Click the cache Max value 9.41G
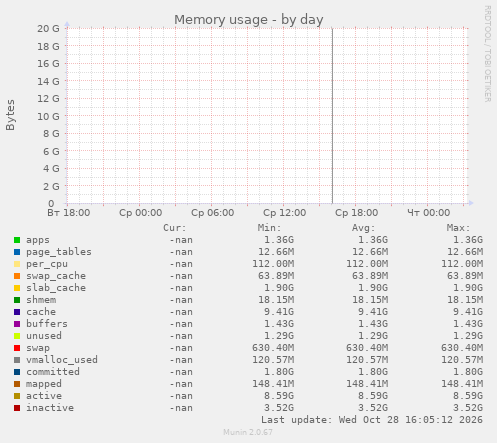This screenshot has width=497, height=443. click(468, 312)
